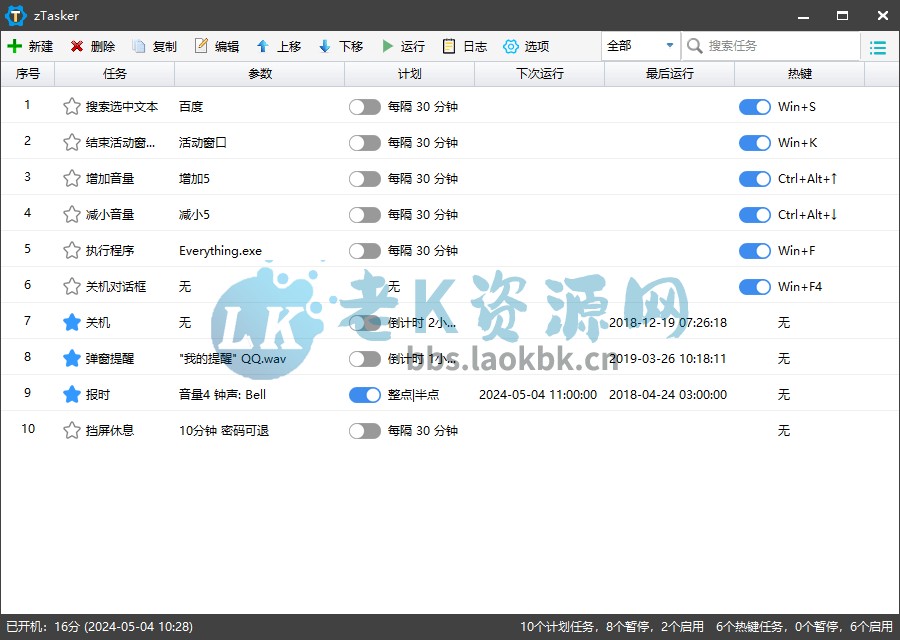Click the 新建 (New) toolbar icon

[x=15, y=46]
